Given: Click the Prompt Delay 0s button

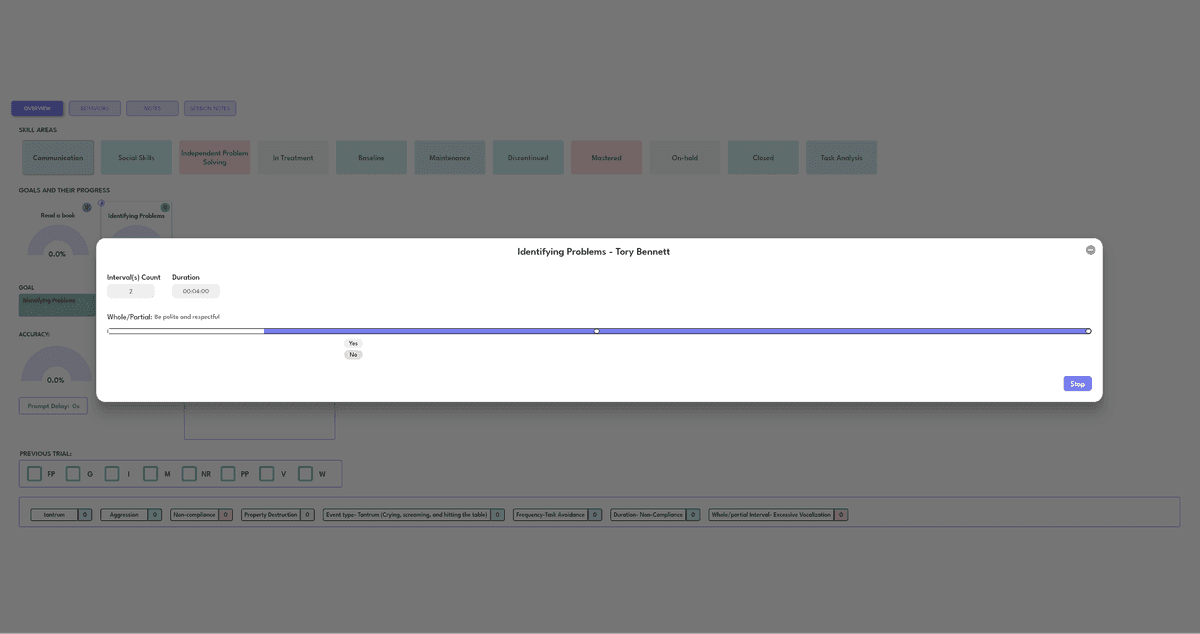Looking at the screenshot, I should pyautogui.click(x=52, y=405).
